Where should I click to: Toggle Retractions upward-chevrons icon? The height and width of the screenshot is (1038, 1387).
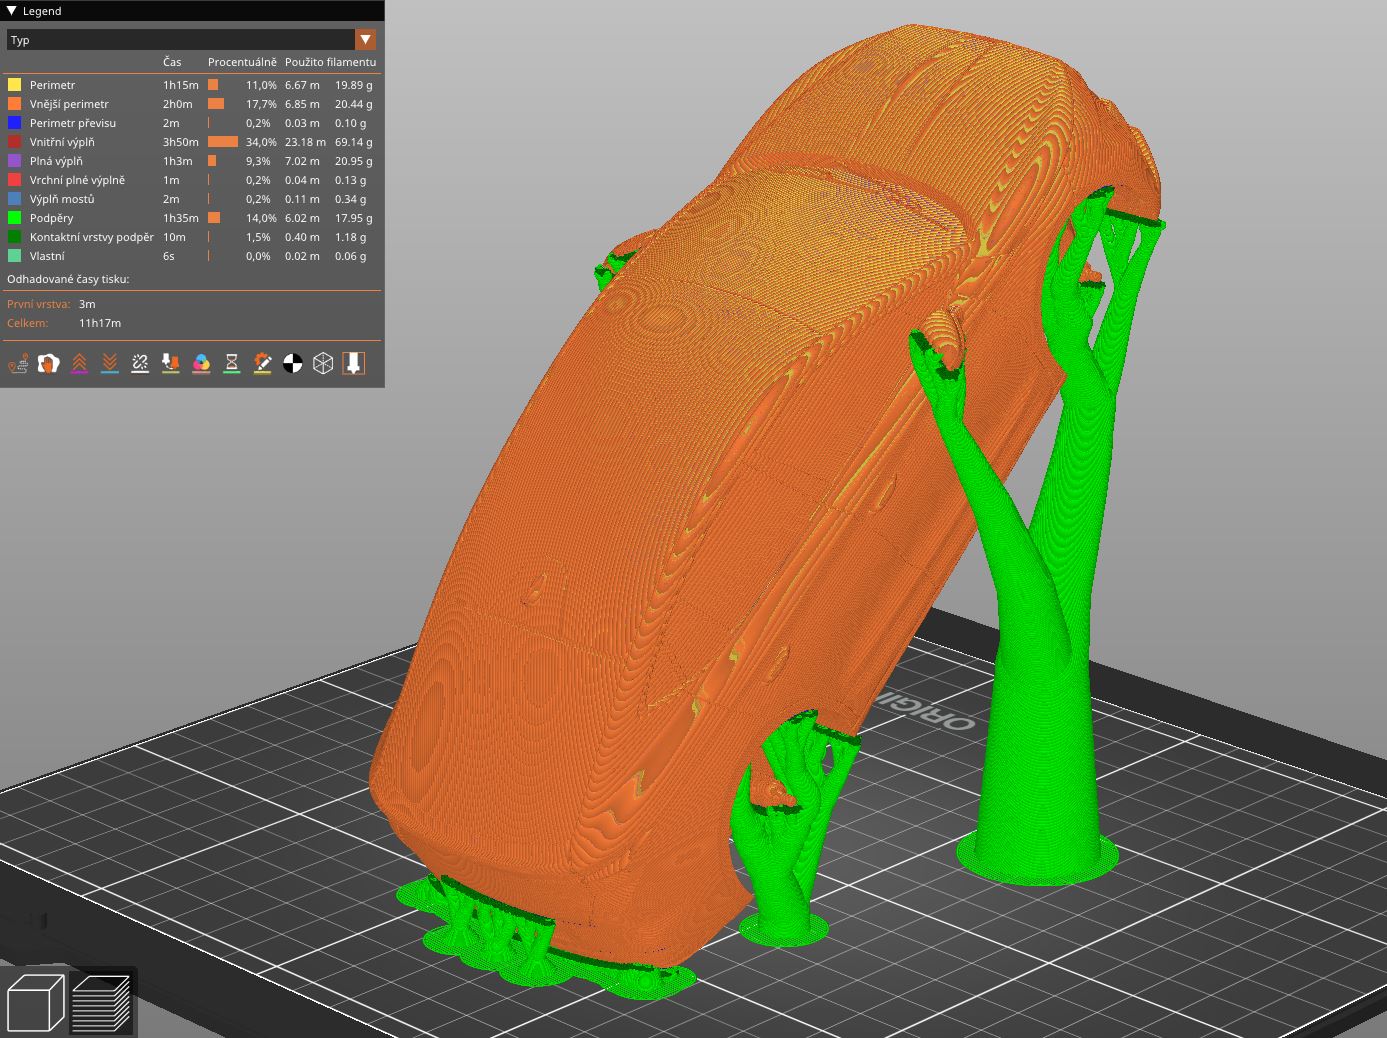(x=79, y=363)
